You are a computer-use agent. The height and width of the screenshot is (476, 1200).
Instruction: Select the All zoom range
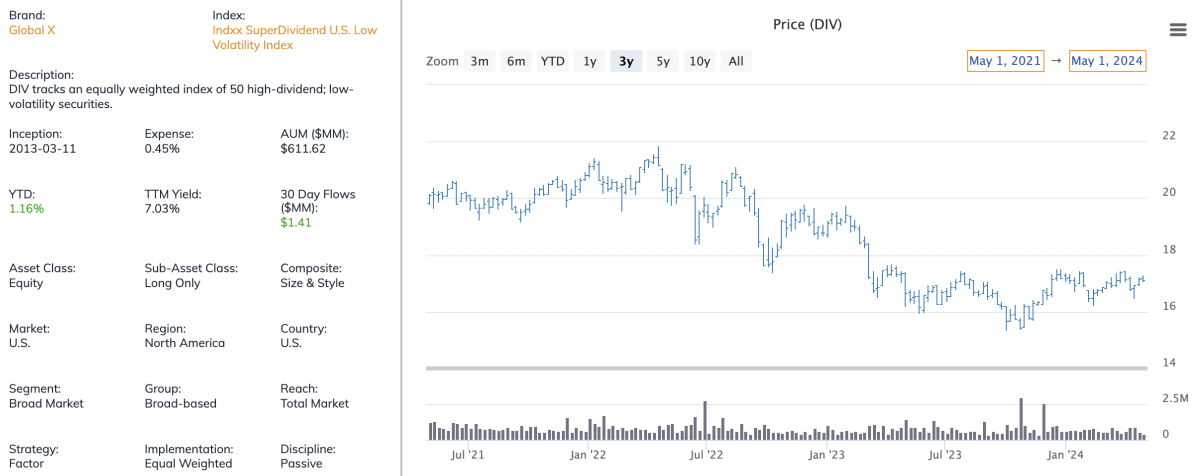point(736,61)
